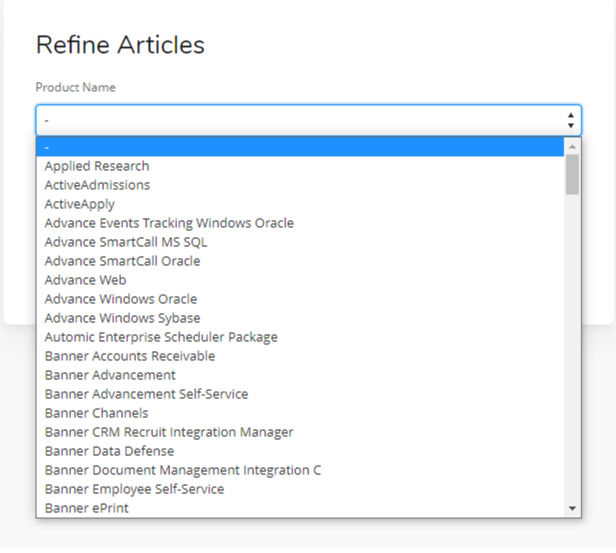
Task: Select Advance SmartCall Oracle option
Action: (x=300, y=261)
